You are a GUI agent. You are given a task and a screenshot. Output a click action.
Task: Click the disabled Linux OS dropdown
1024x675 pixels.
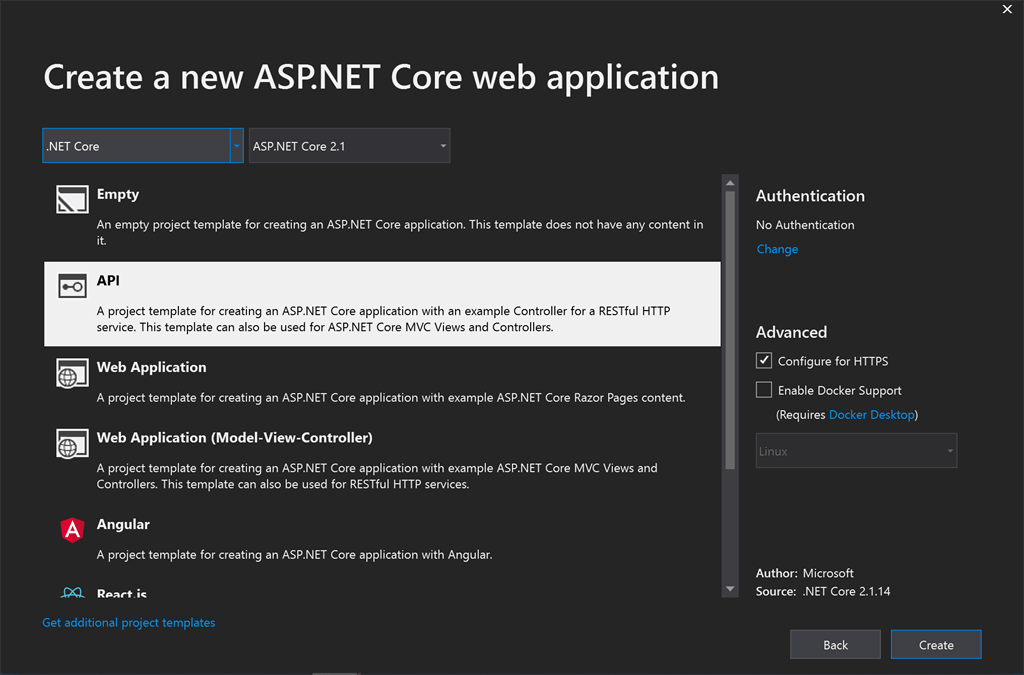pyautogui.click(x=856, y=451)
